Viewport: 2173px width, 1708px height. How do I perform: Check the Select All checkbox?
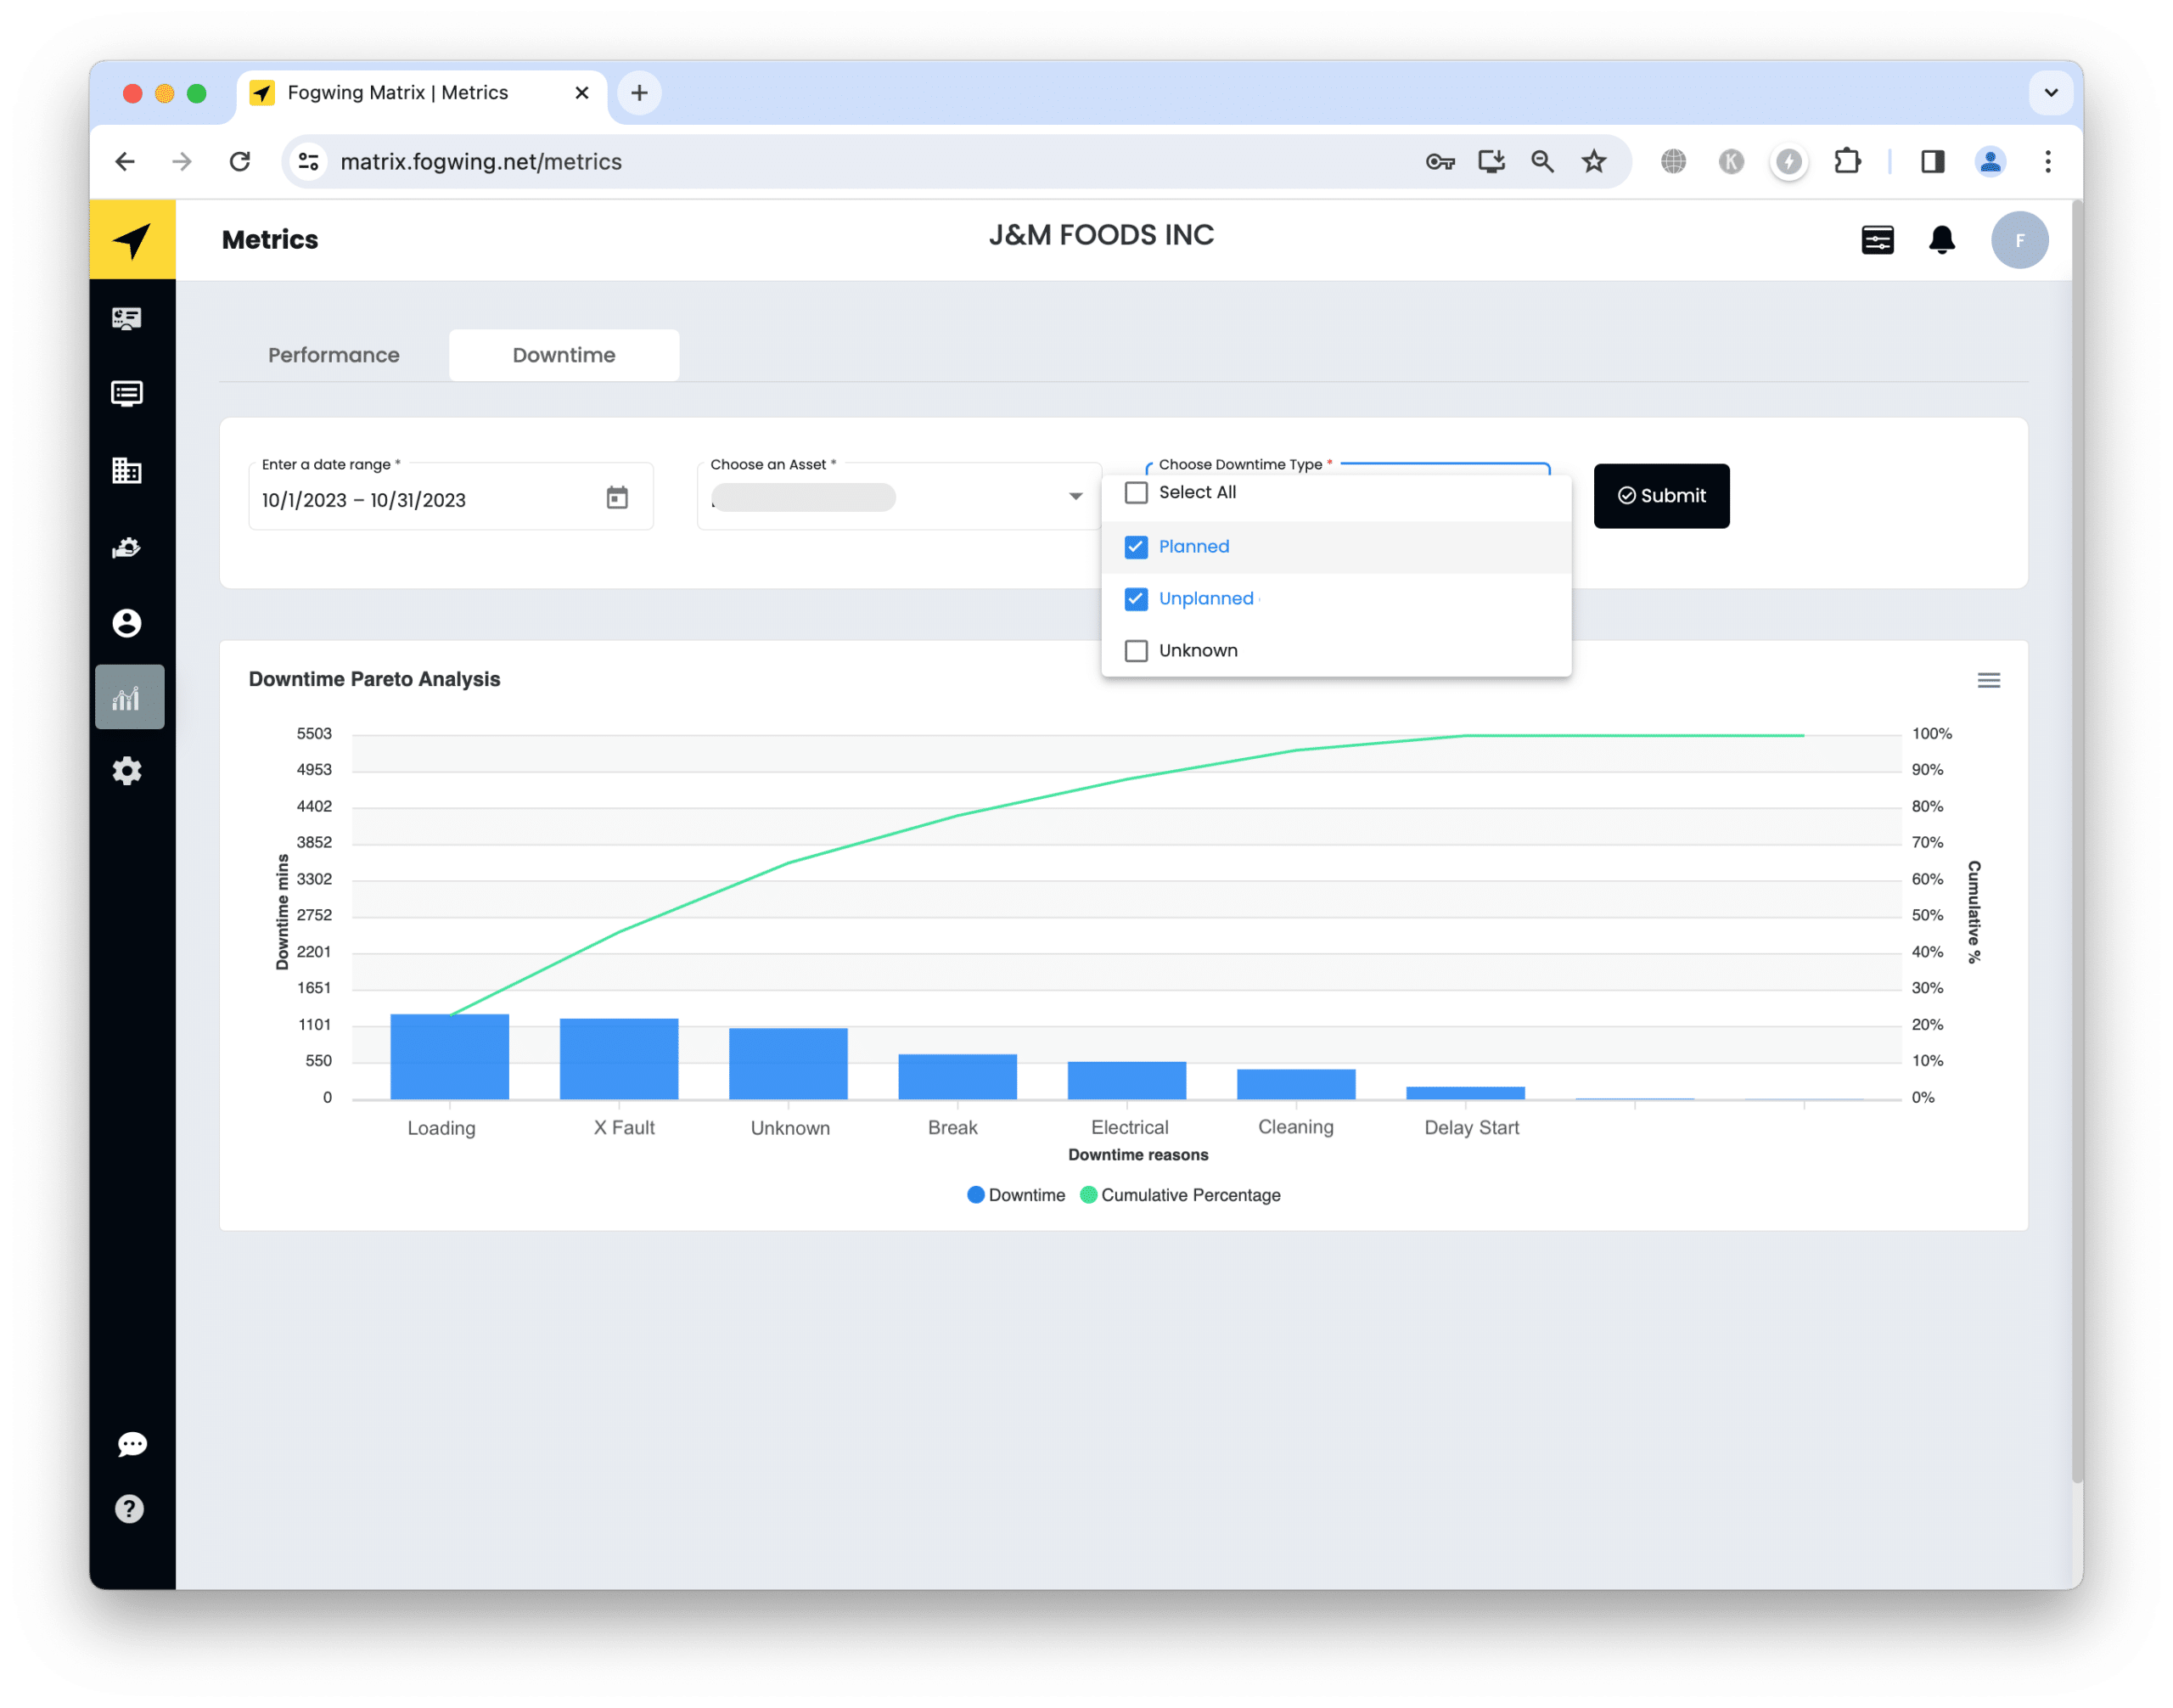pyautogui.click(x=1136, y=493)
